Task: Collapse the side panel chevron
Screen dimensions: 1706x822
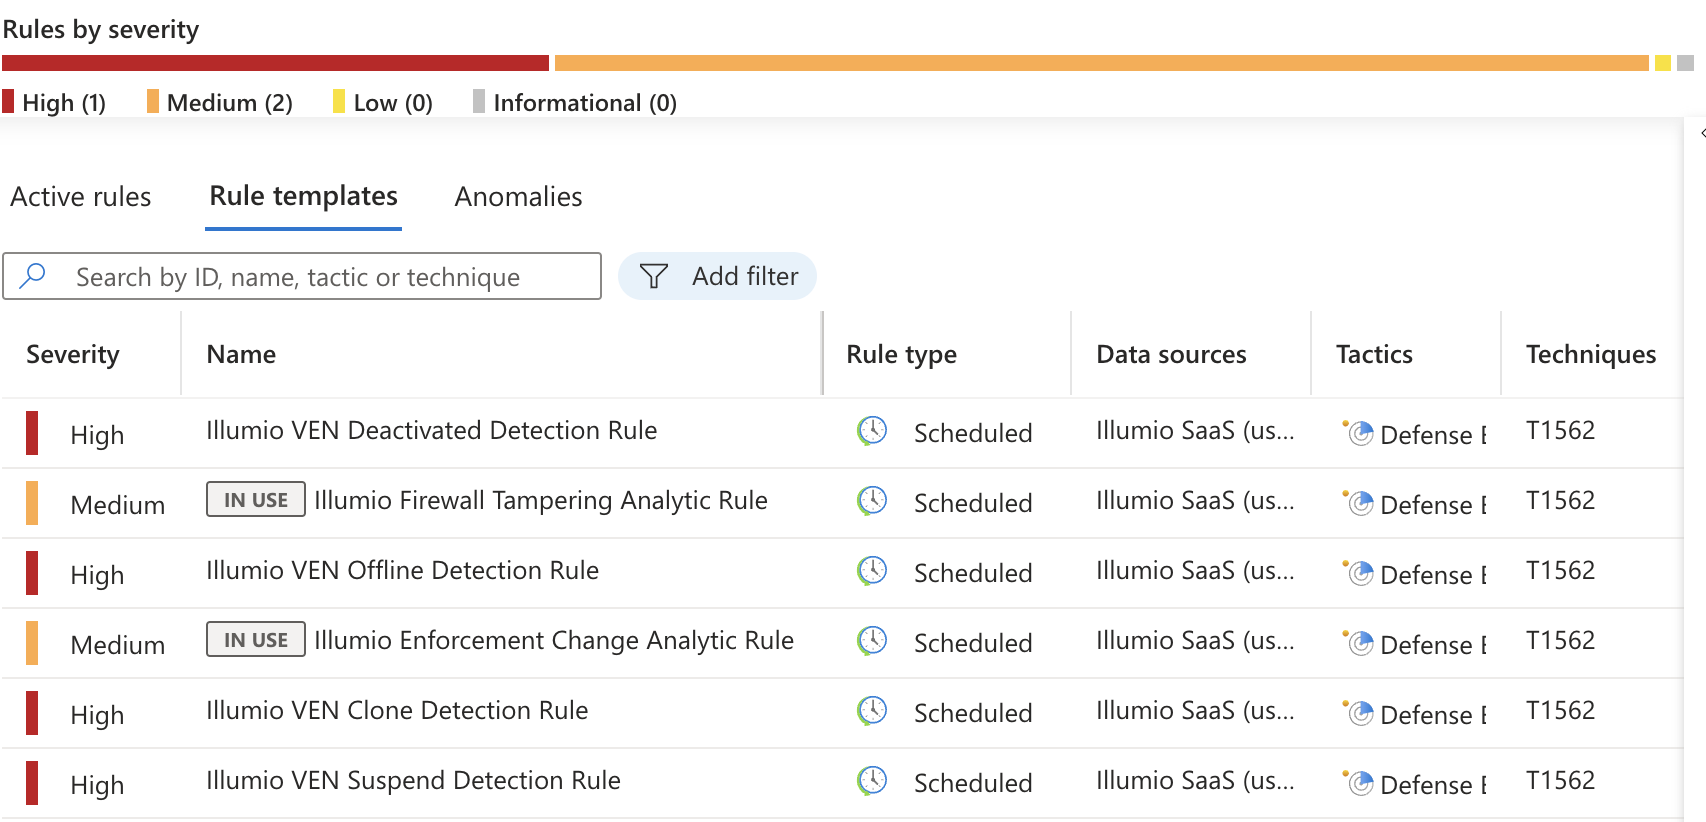Action: click(x=1702, y=133)
